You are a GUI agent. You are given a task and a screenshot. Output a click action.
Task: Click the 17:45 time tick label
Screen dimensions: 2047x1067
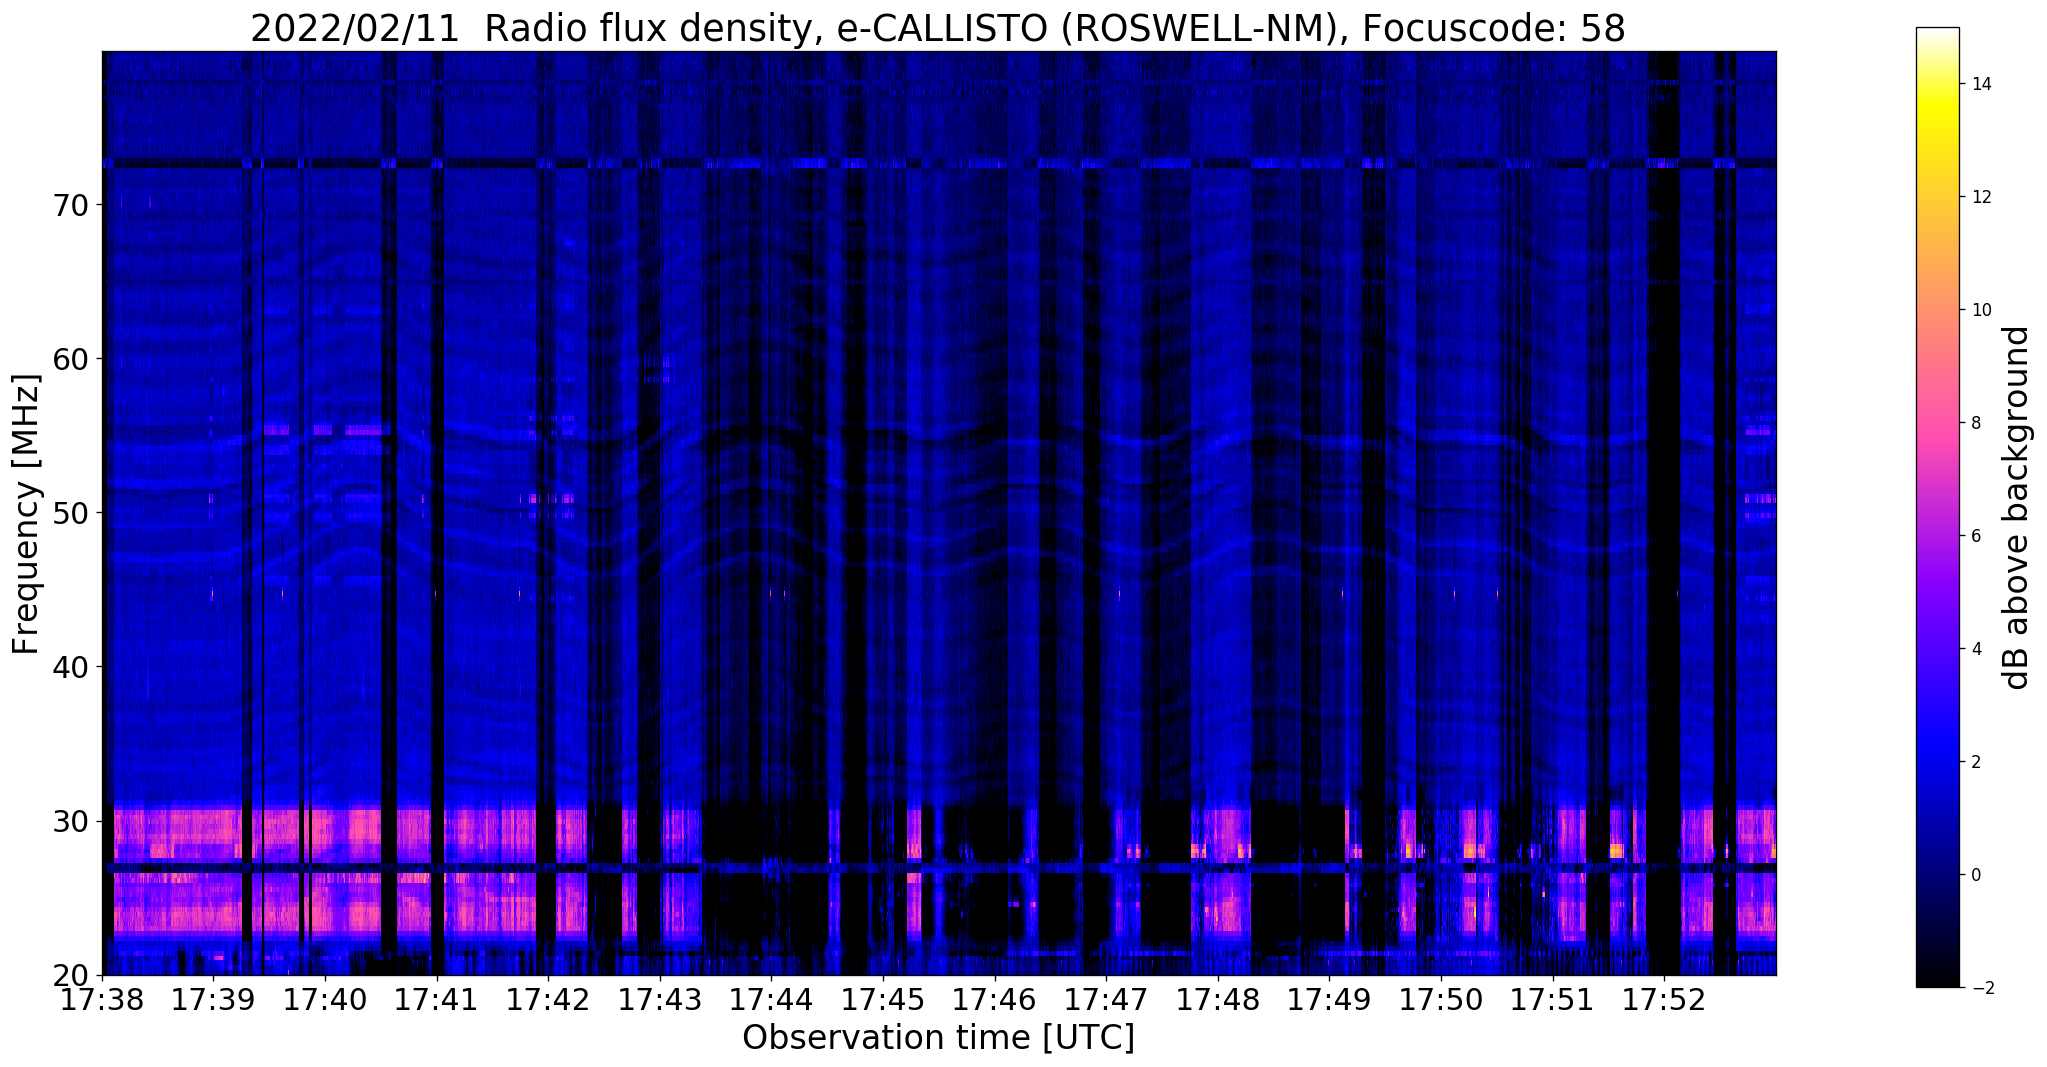click(883, 1000)
